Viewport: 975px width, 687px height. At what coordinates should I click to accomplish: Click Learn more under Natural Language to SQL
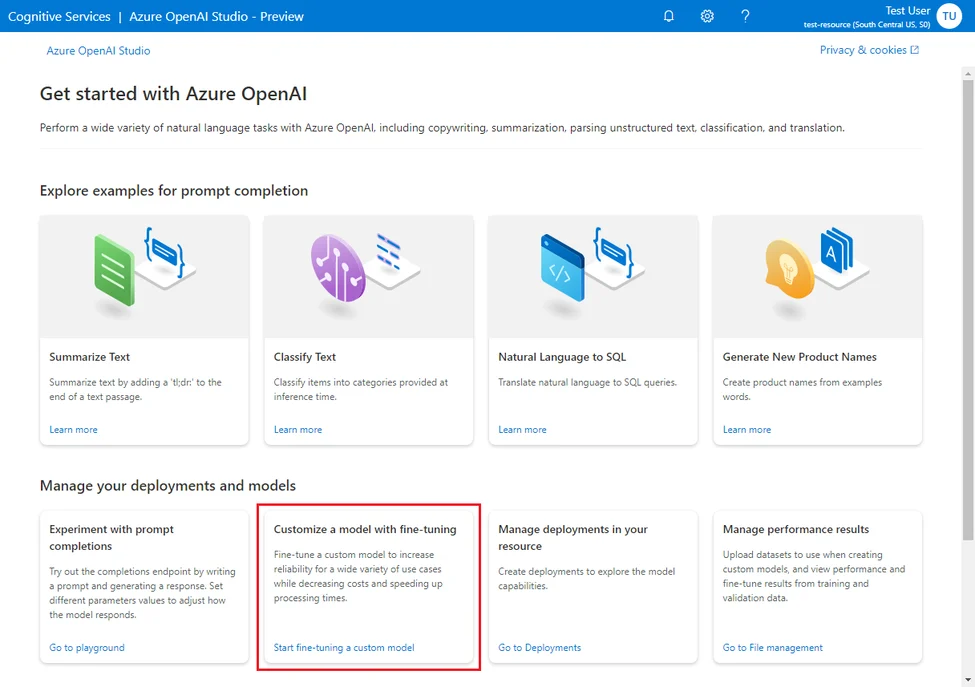(522, 430)
